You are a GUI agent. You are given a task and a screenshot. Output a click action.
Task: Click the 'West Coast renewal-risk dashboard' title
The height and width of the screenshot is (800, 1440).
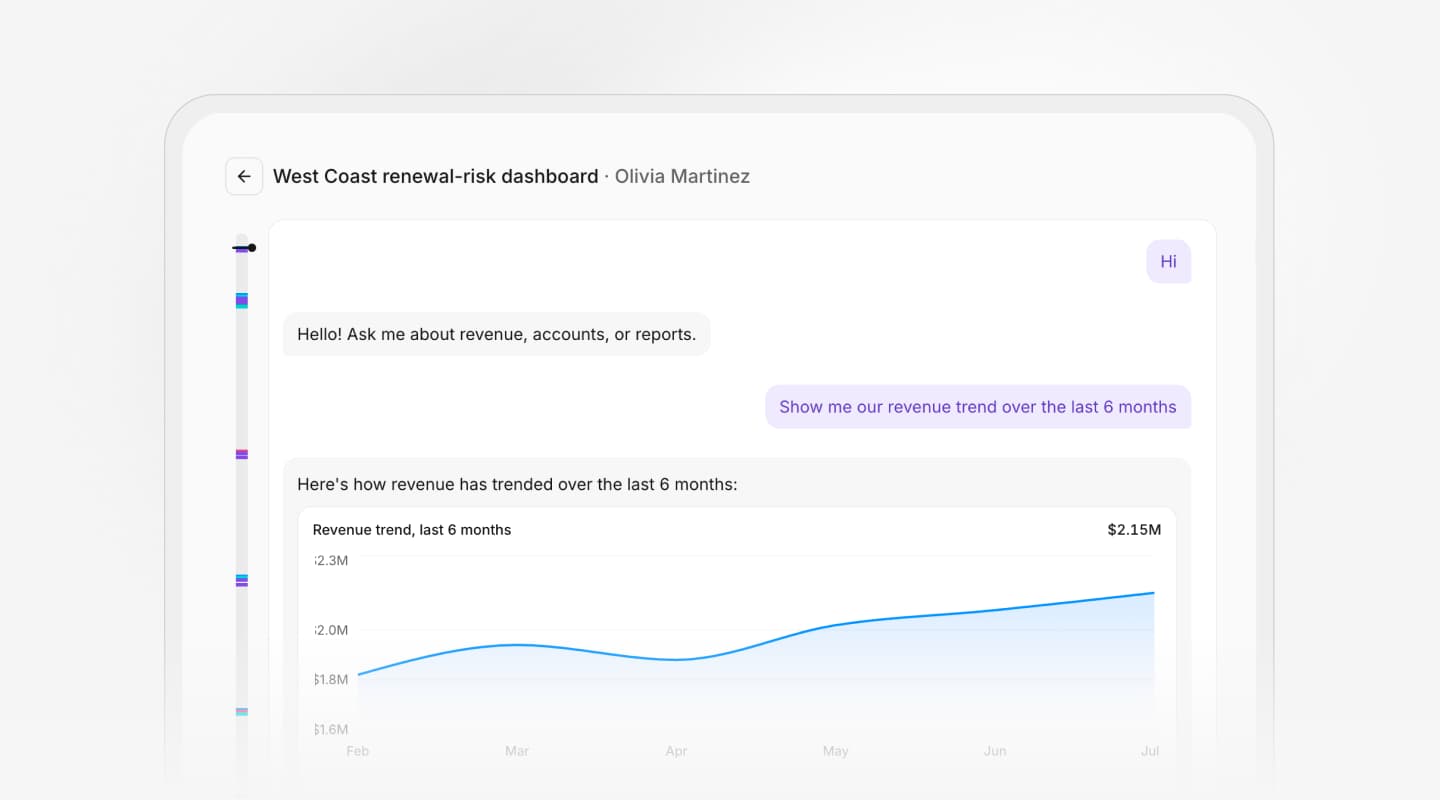click(435, 176)
